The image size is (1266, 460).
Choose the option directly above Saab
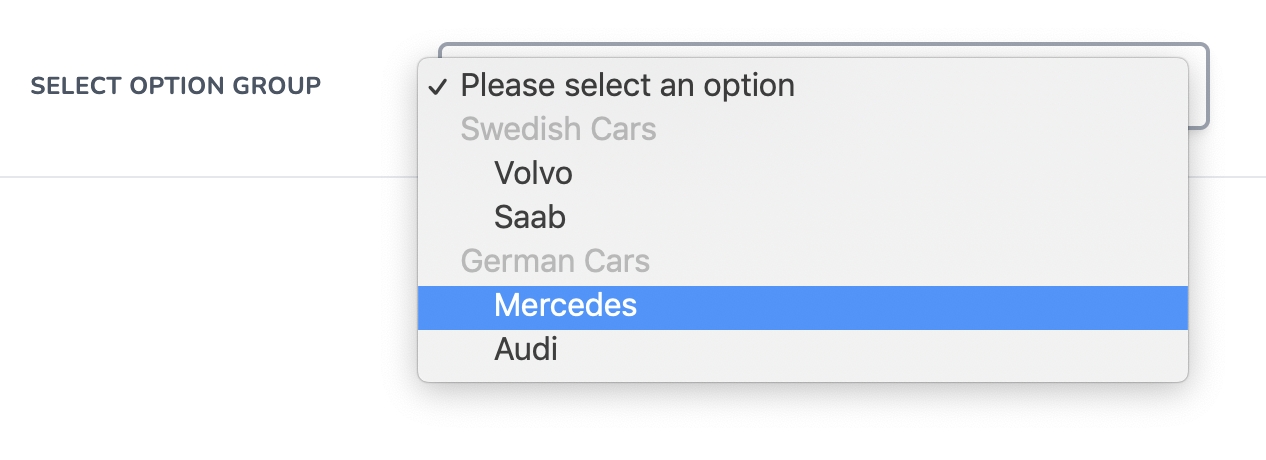point(533,173)
